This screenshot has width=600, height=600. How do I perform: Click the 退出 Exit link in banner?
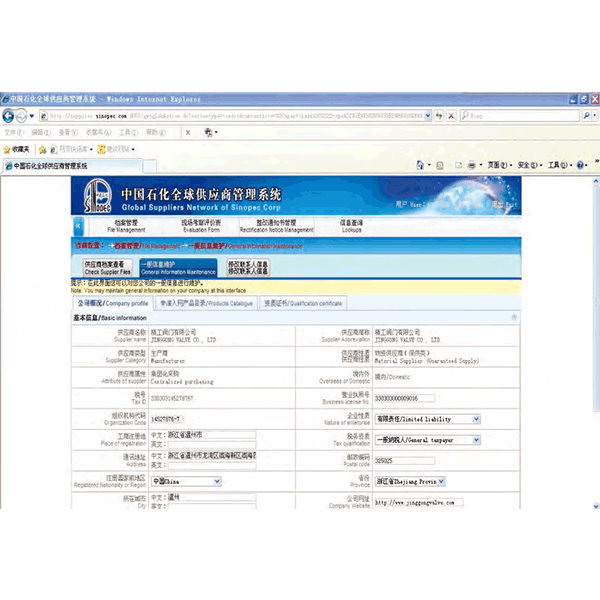pyautogui.click(x=505, y=204)
